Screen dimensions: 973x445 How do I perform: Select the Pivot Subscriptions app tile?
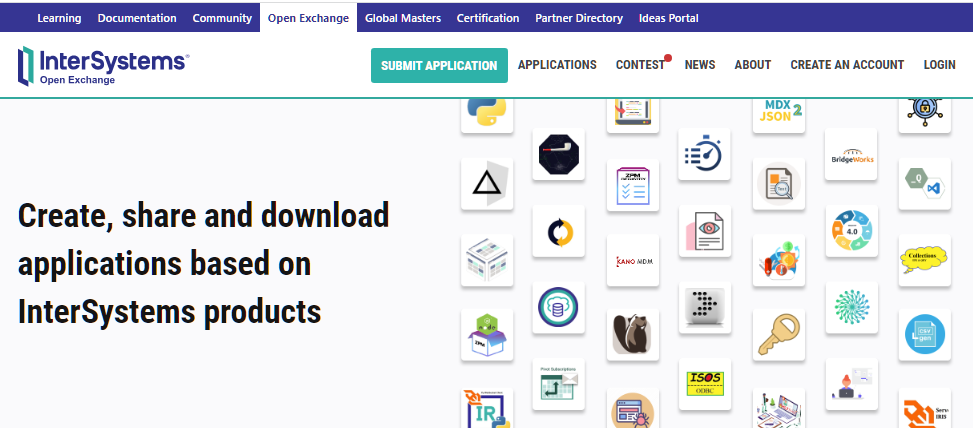558,384
